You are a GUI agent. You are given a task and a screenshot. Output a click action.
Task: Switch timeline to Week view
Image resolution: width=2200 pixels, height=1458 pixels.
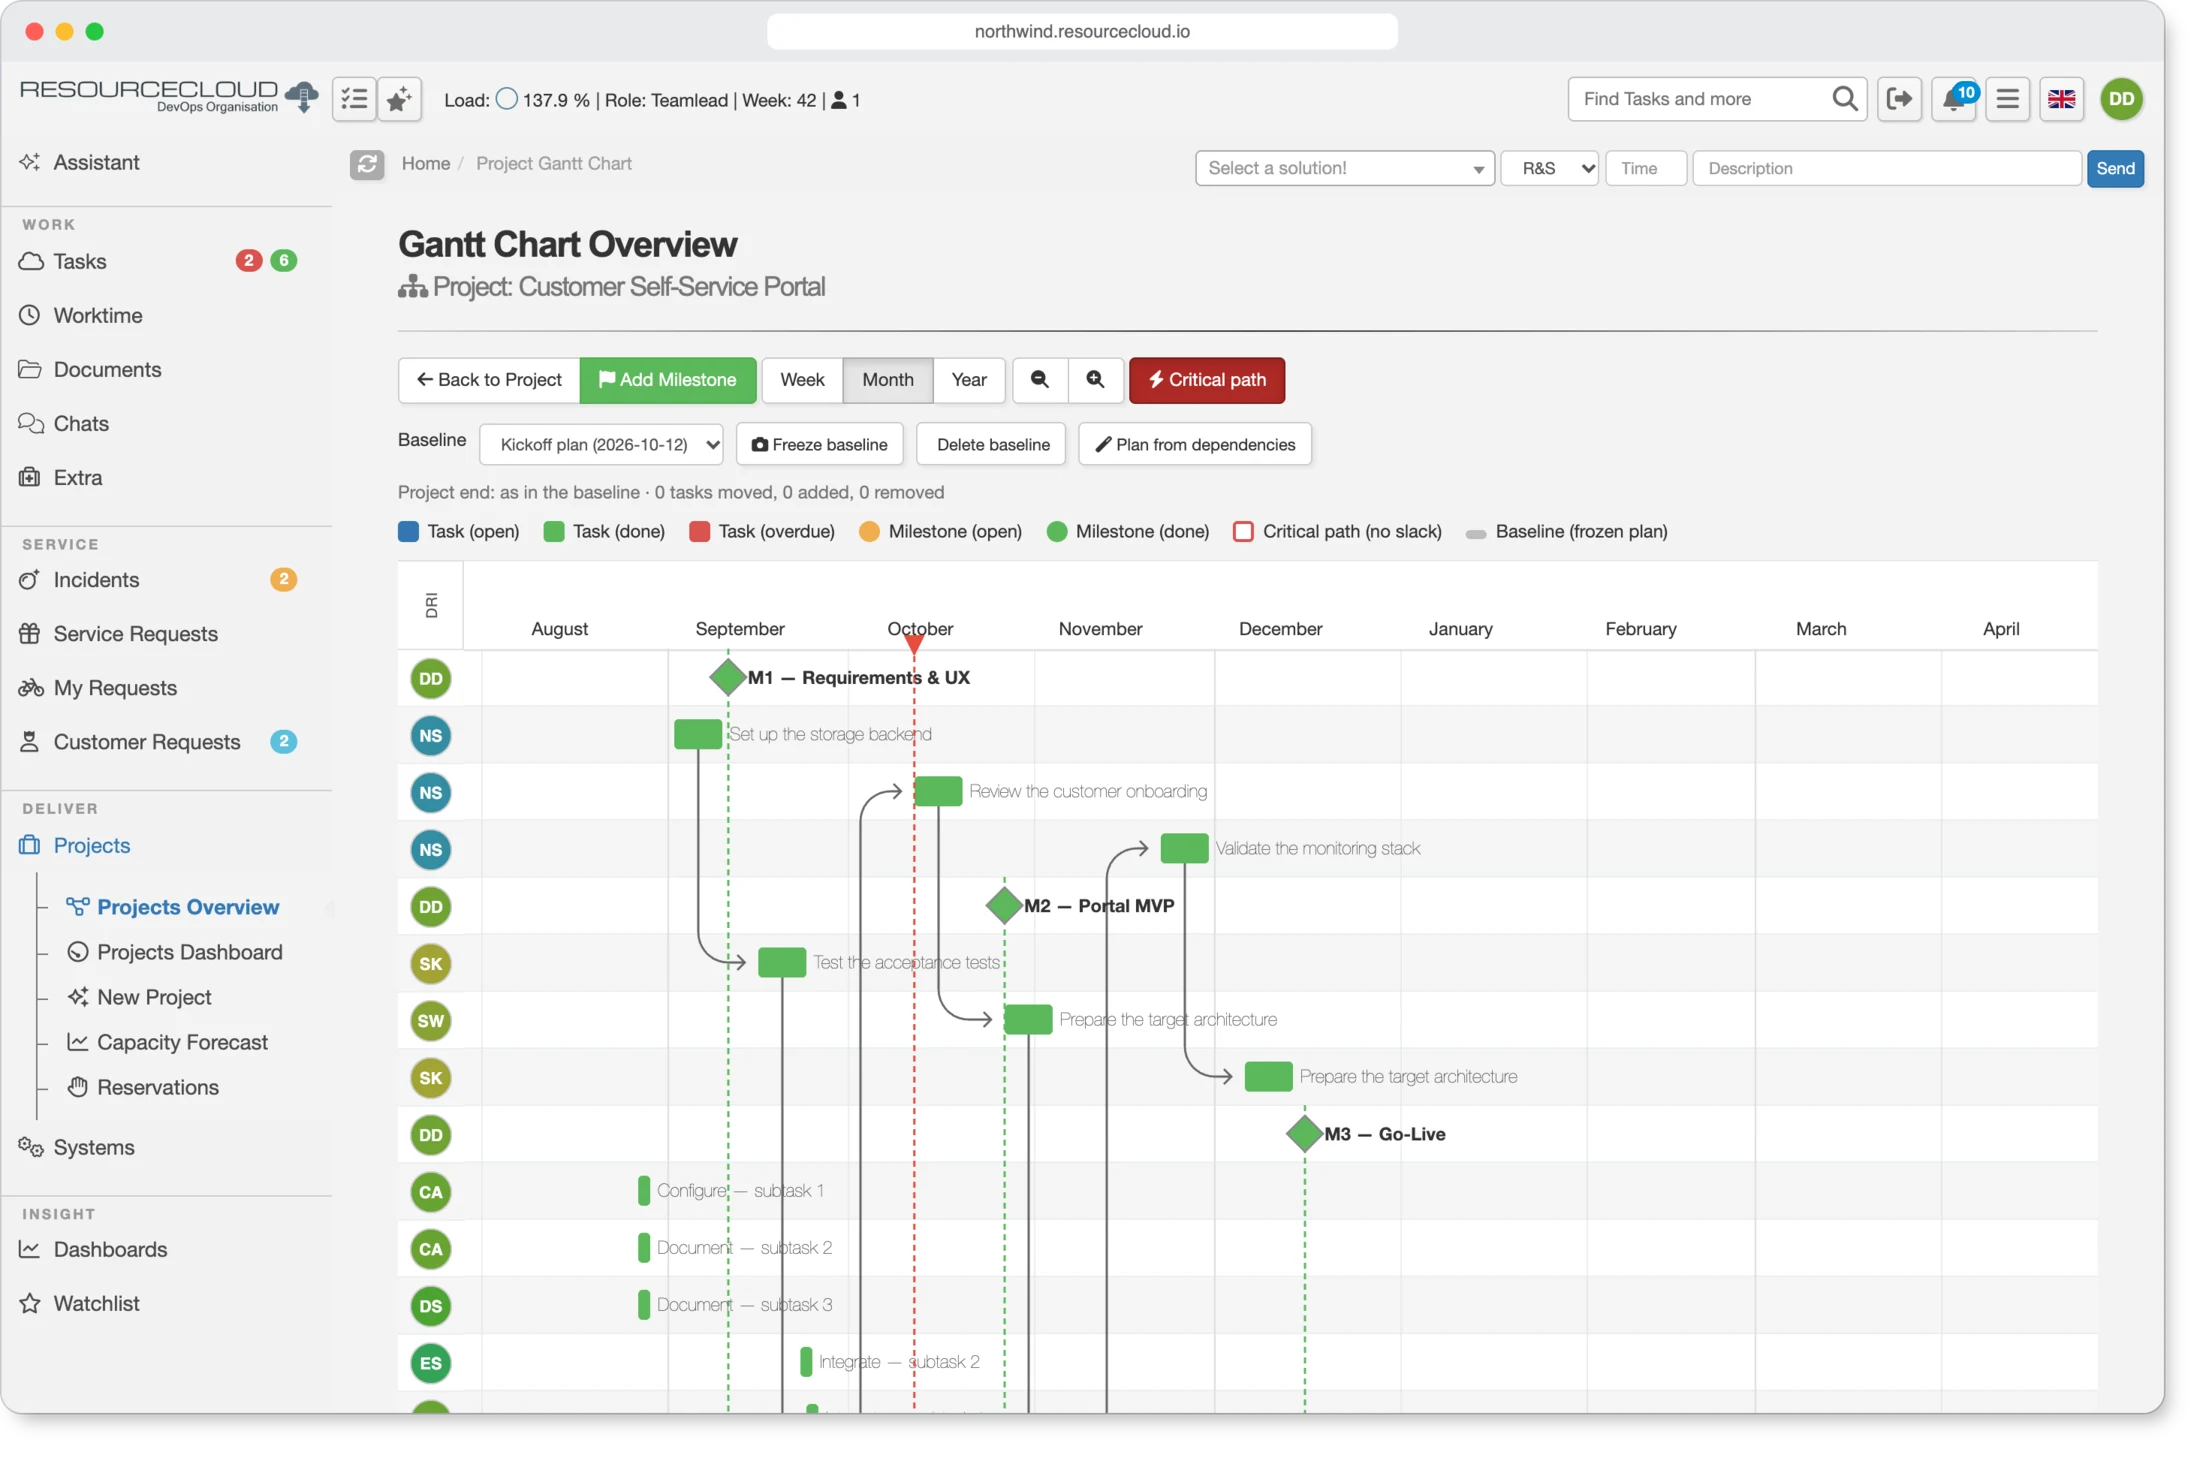click(802, 380)
